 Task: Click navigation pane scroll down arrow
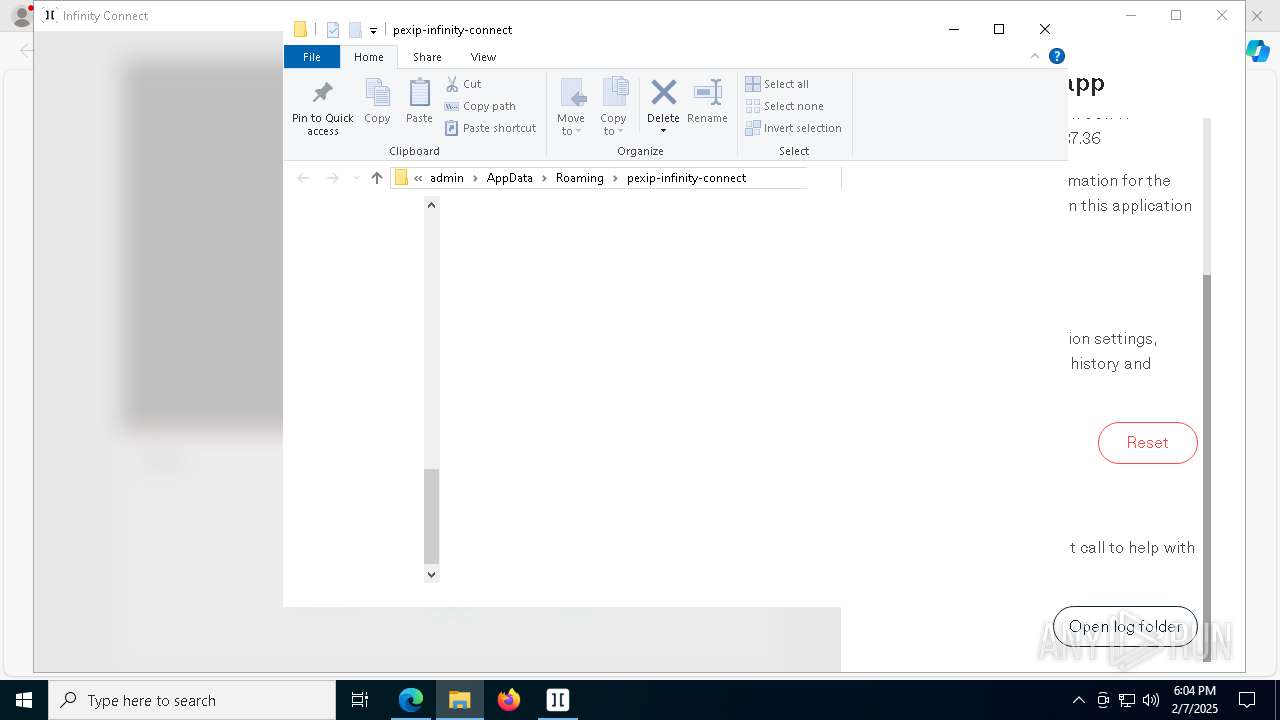[431, 574]
